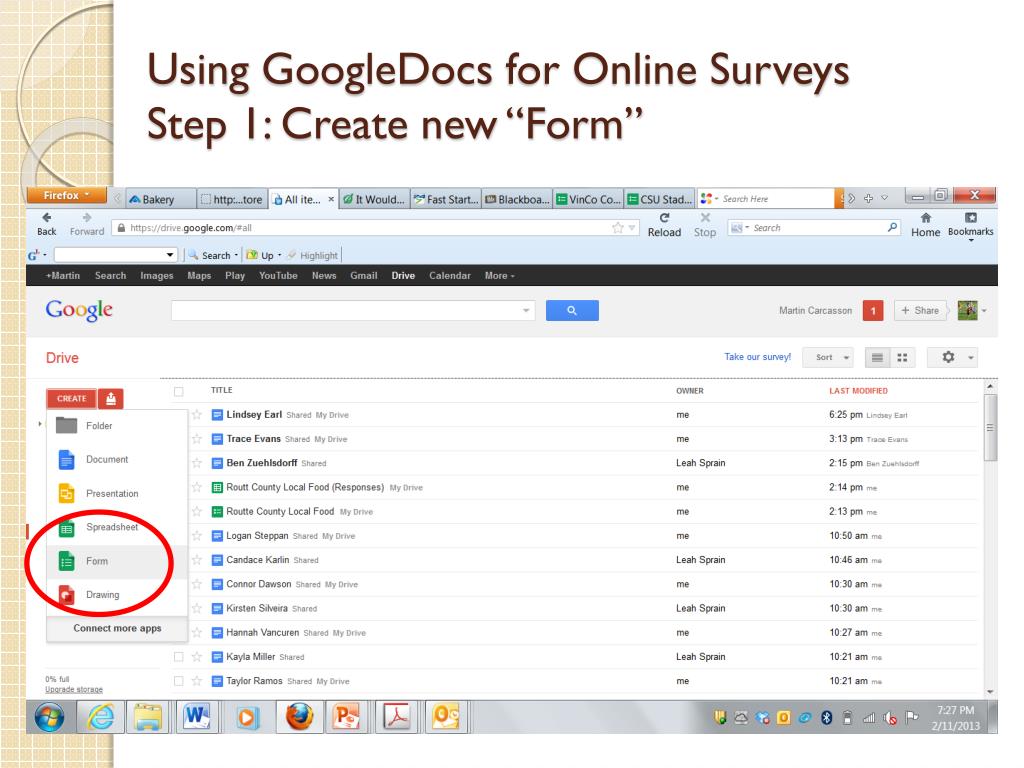Viewport: 1024px width, 768px height.
Task: Open the settings gear dropdown
Action: point(953,358)
